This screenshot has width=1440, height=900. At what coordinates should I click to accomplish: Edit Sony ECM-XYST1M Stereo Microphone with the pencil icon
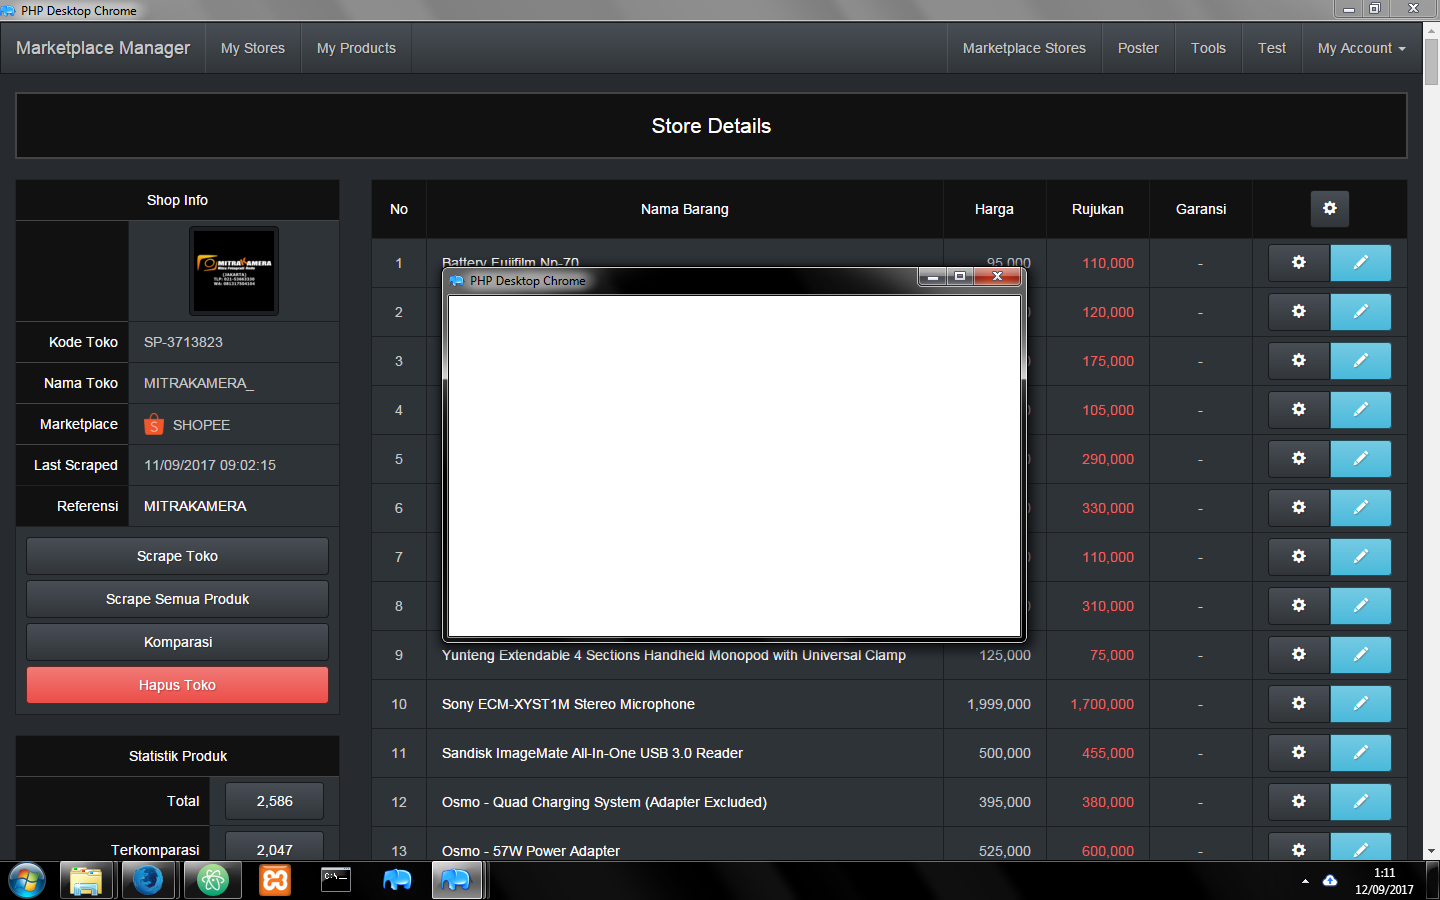click(x=1361, y=704)
